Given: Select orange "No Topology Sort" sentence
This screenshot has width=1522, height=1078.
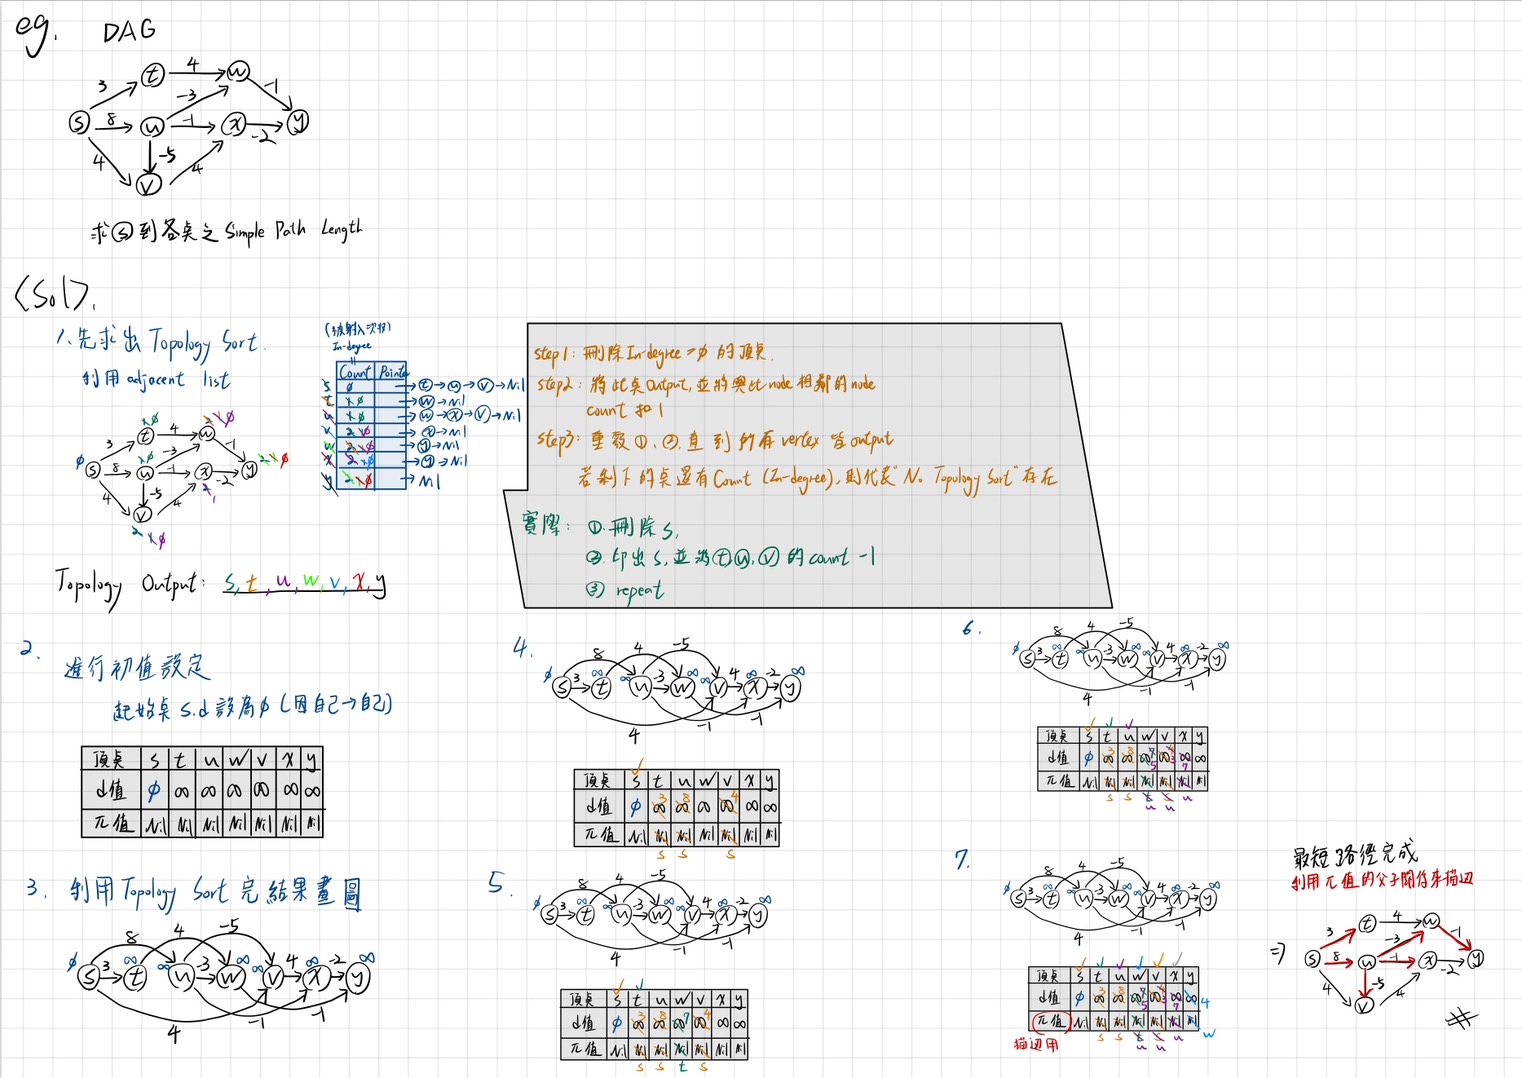Looking at the screenshot, I should 816,478.
